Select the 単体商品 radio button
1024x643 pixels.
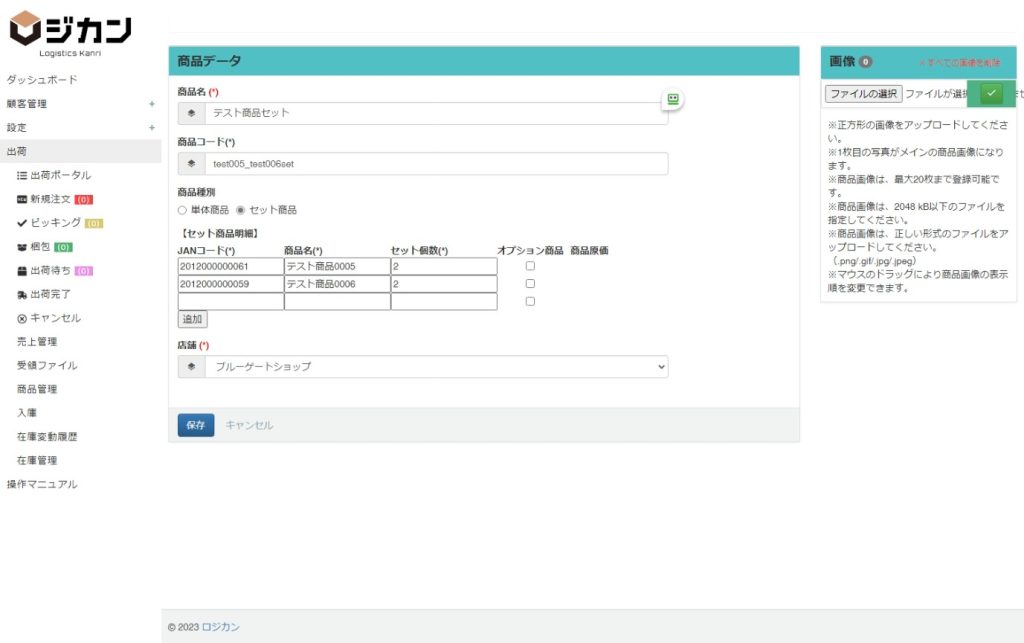[x=182, y=210]
